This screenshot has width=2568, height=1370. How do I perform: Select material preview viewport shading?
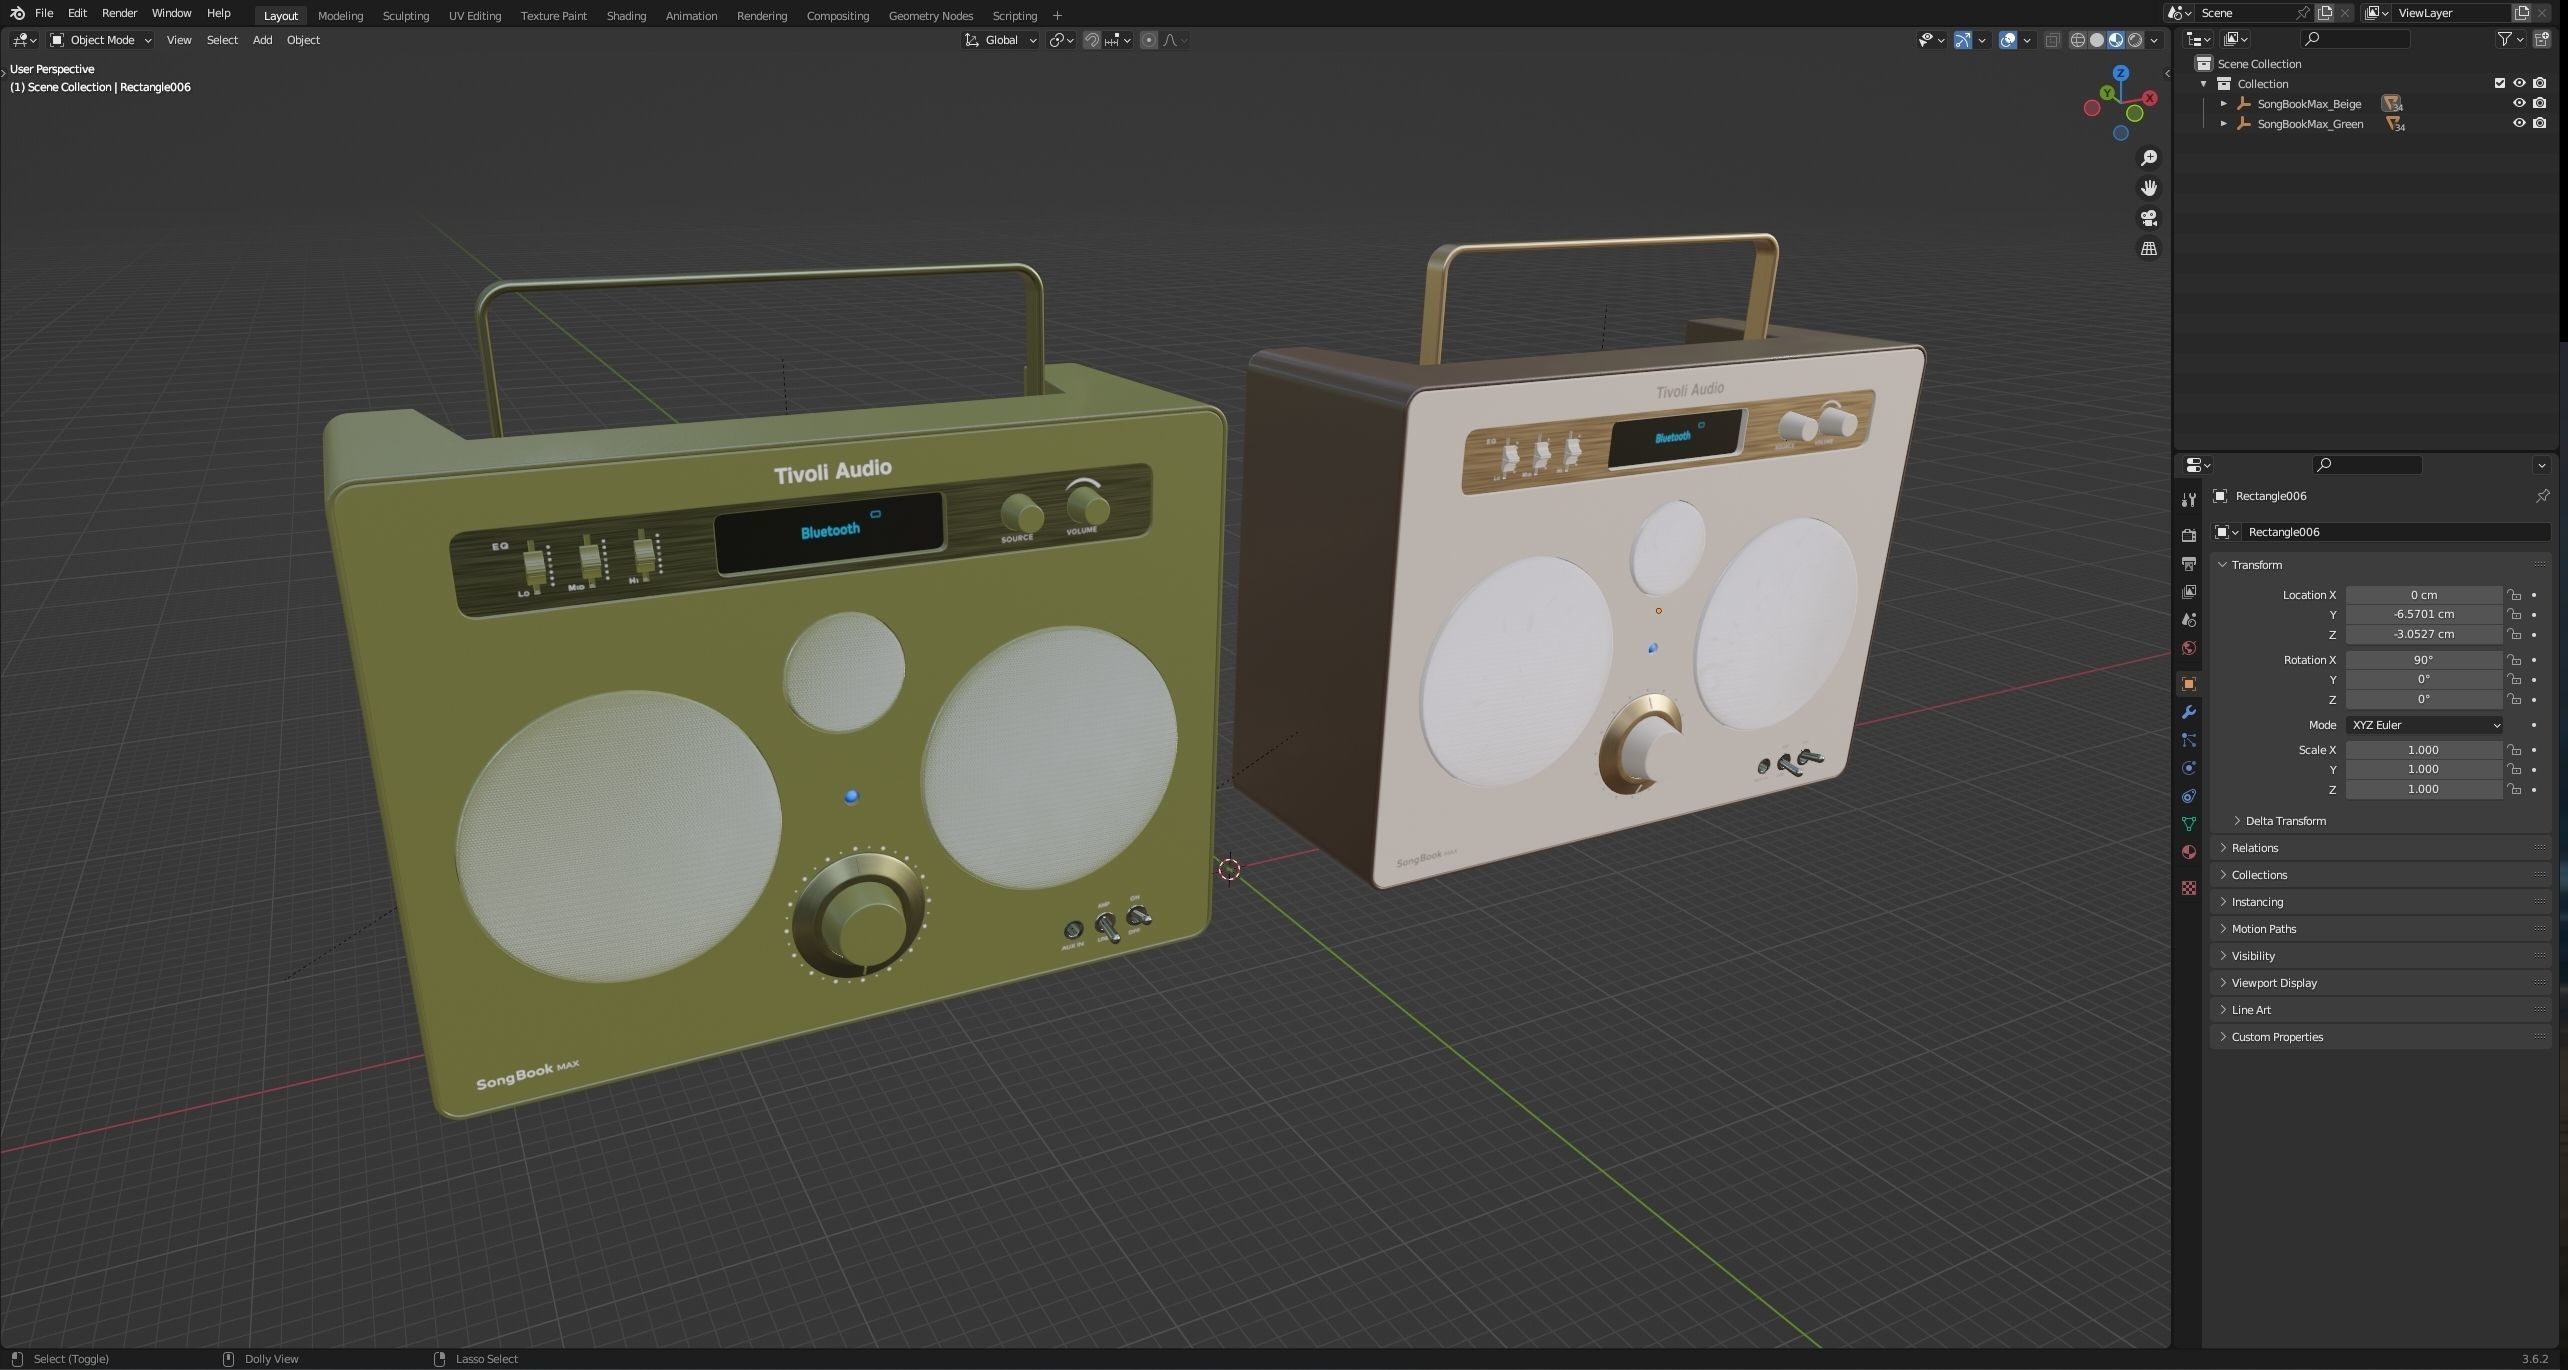pos(2116,40)
